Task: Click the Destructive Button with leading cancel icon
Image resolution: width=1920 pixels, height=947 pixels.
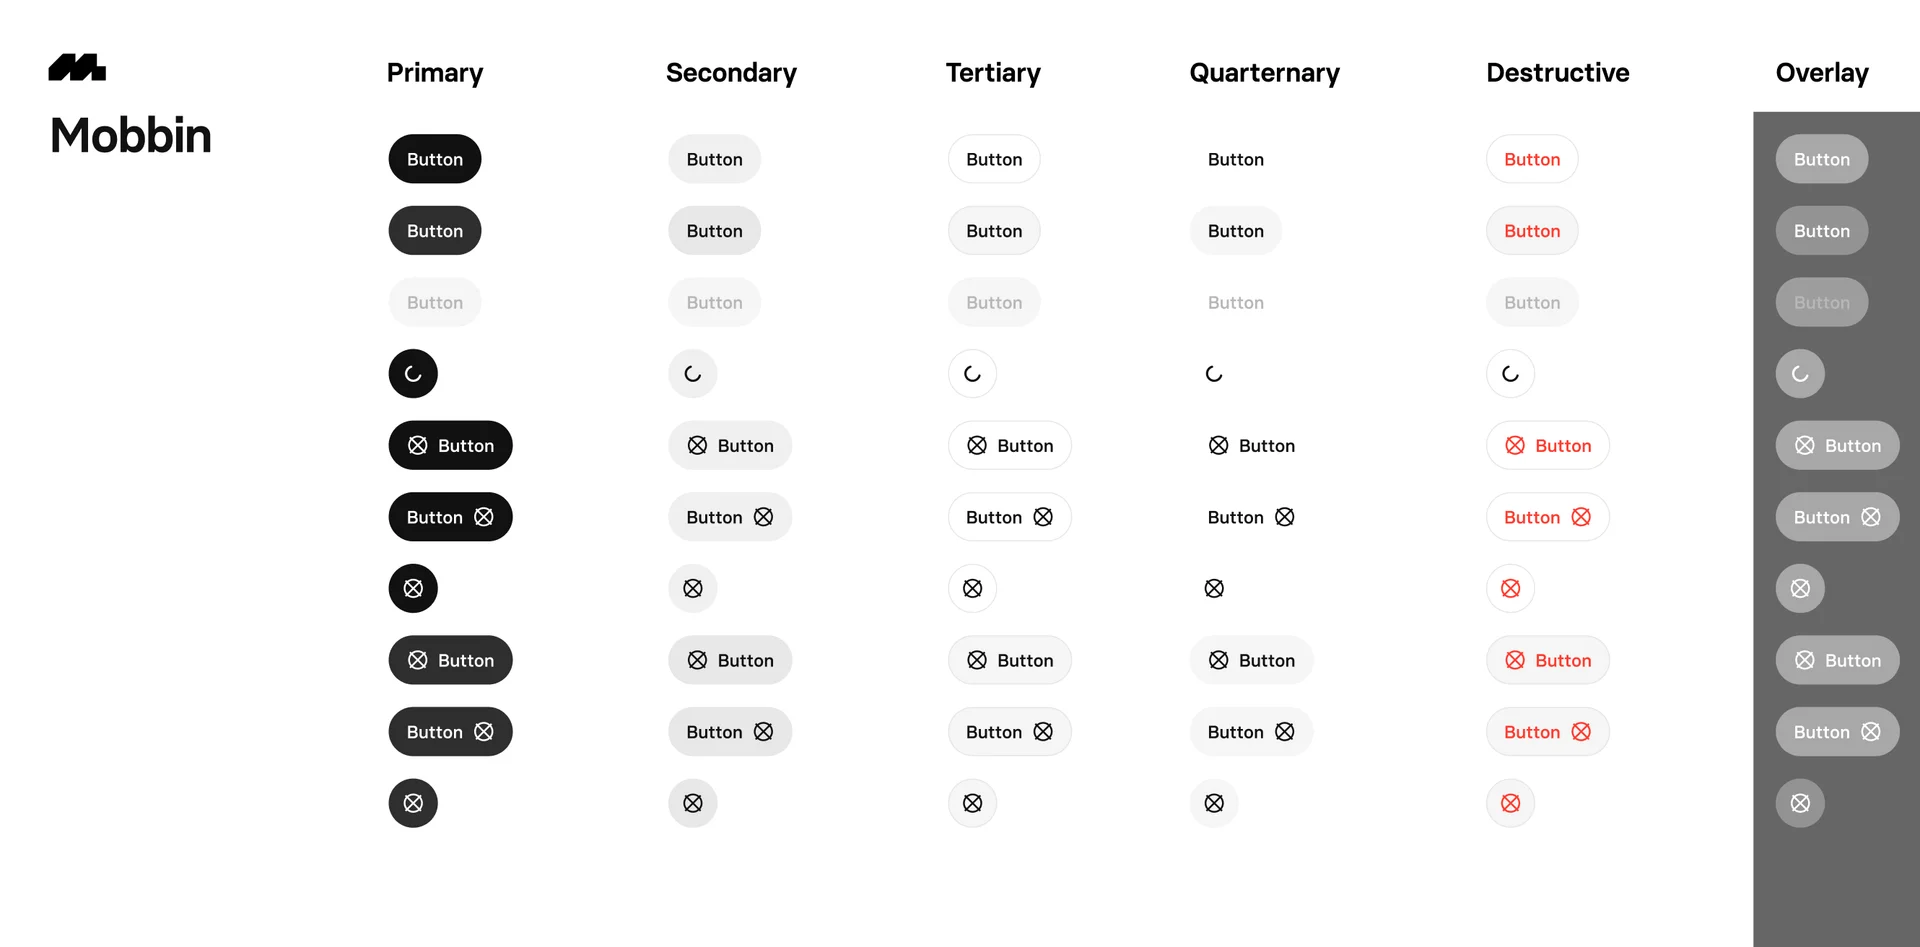Action: [1547, 445]
